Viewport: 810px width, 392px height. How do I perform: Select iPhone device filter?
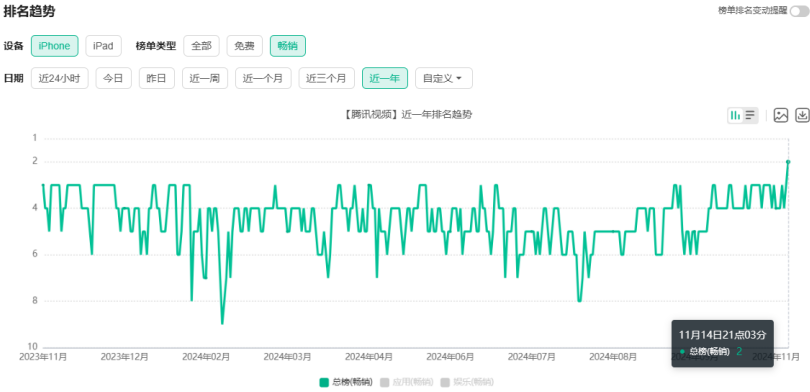pyautogui.click(x=54, y=46)
